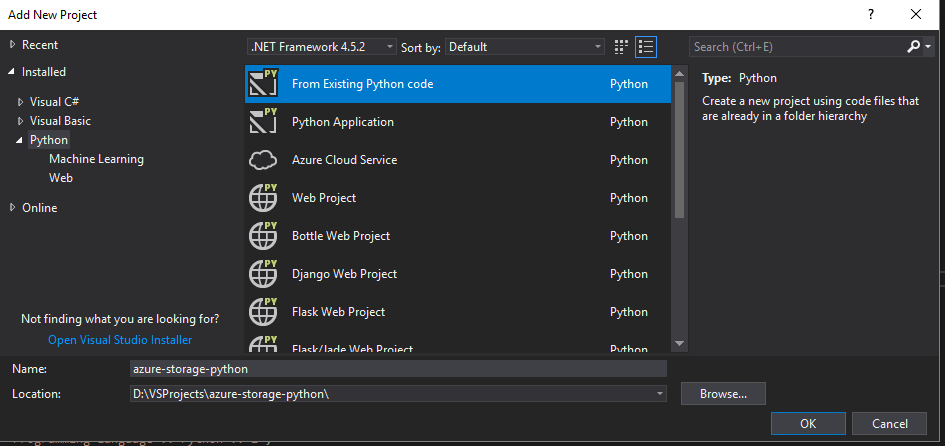Select Python Application template name
The height and width of the screenshot is (446, 945).
tap(343, 122)
